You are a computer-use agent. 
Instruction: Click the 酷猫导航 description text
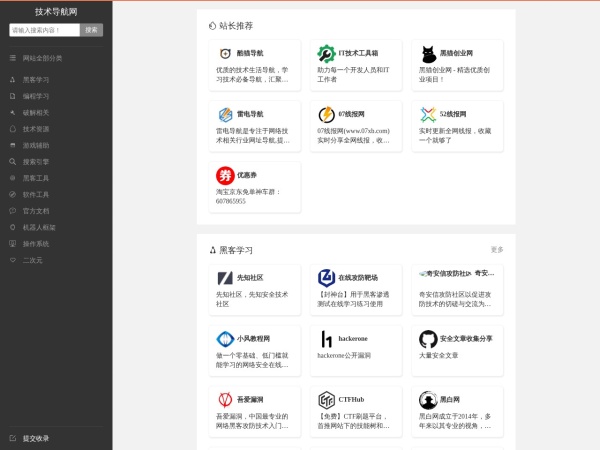coord(252,75)
